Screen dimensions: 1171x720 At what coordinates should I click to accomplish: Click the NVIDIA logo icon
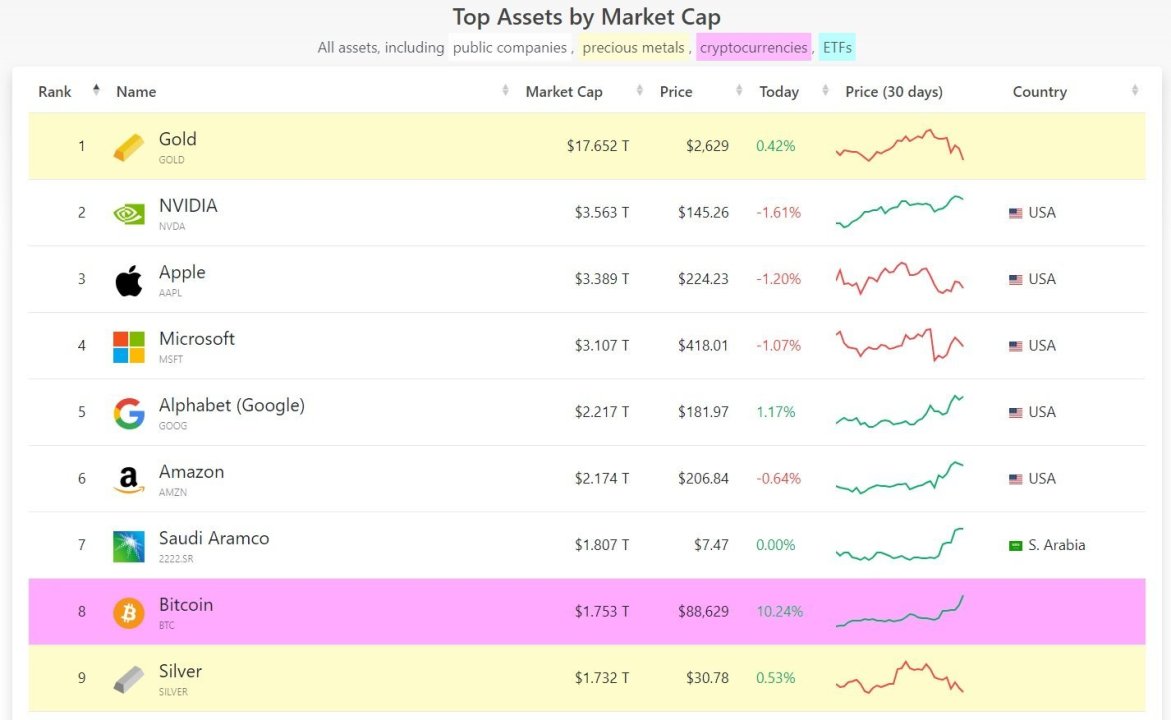[128, 213]
